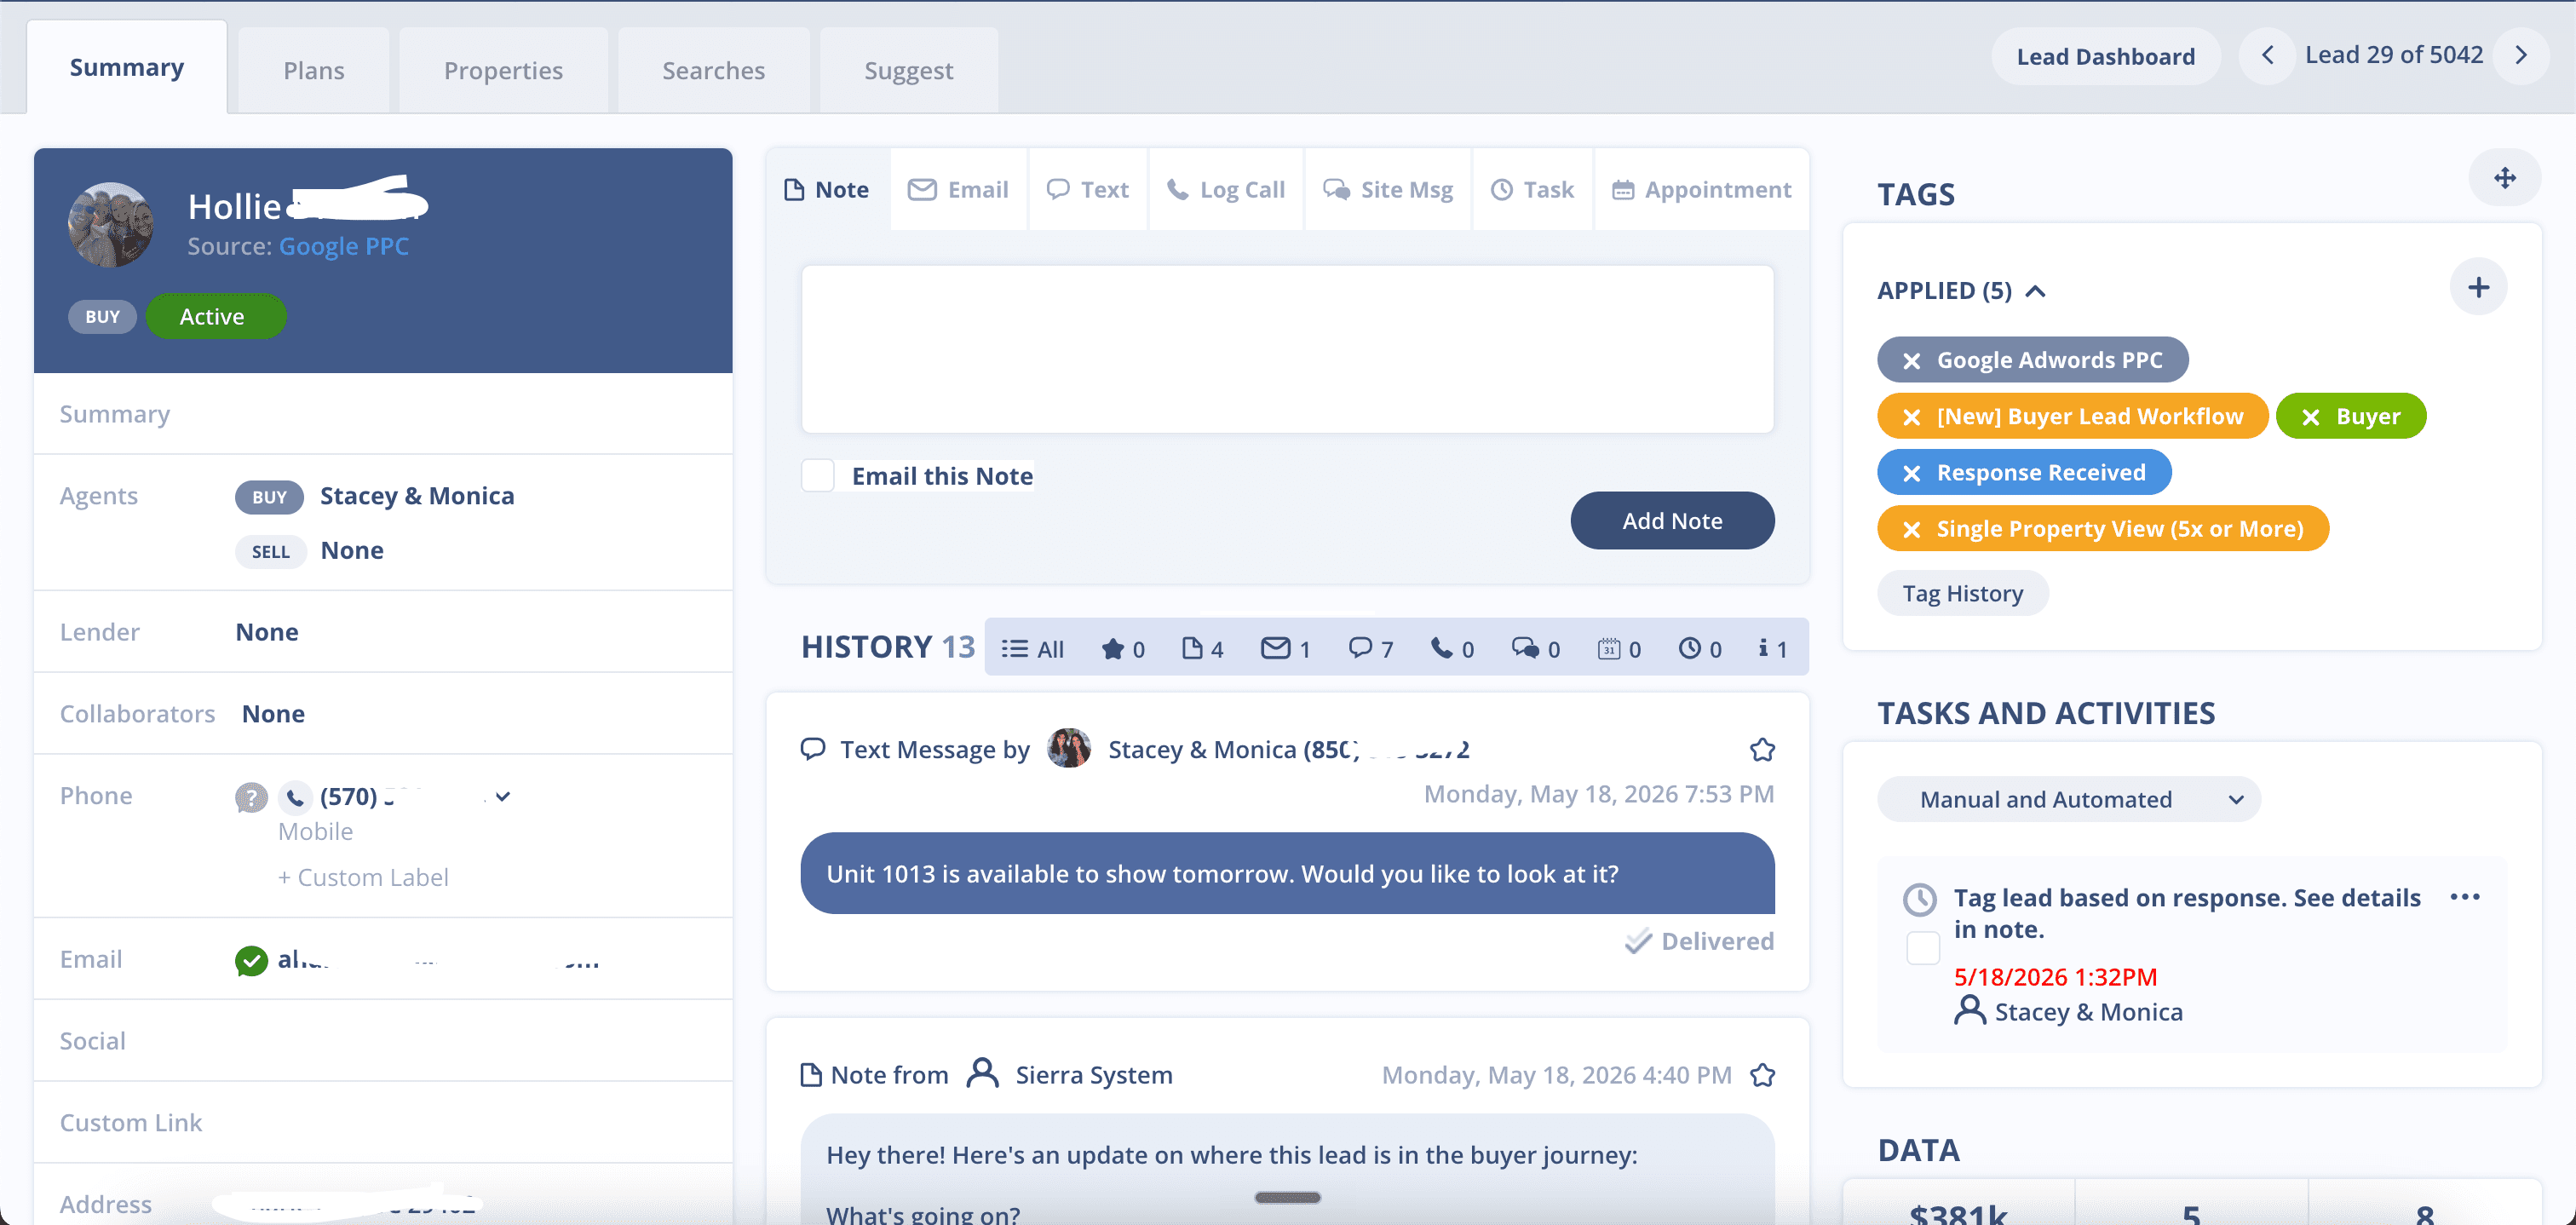Open task options three-dot menu
Image resolution: width=2576 pixels, height=1225 pixels.
[2464, 897]
